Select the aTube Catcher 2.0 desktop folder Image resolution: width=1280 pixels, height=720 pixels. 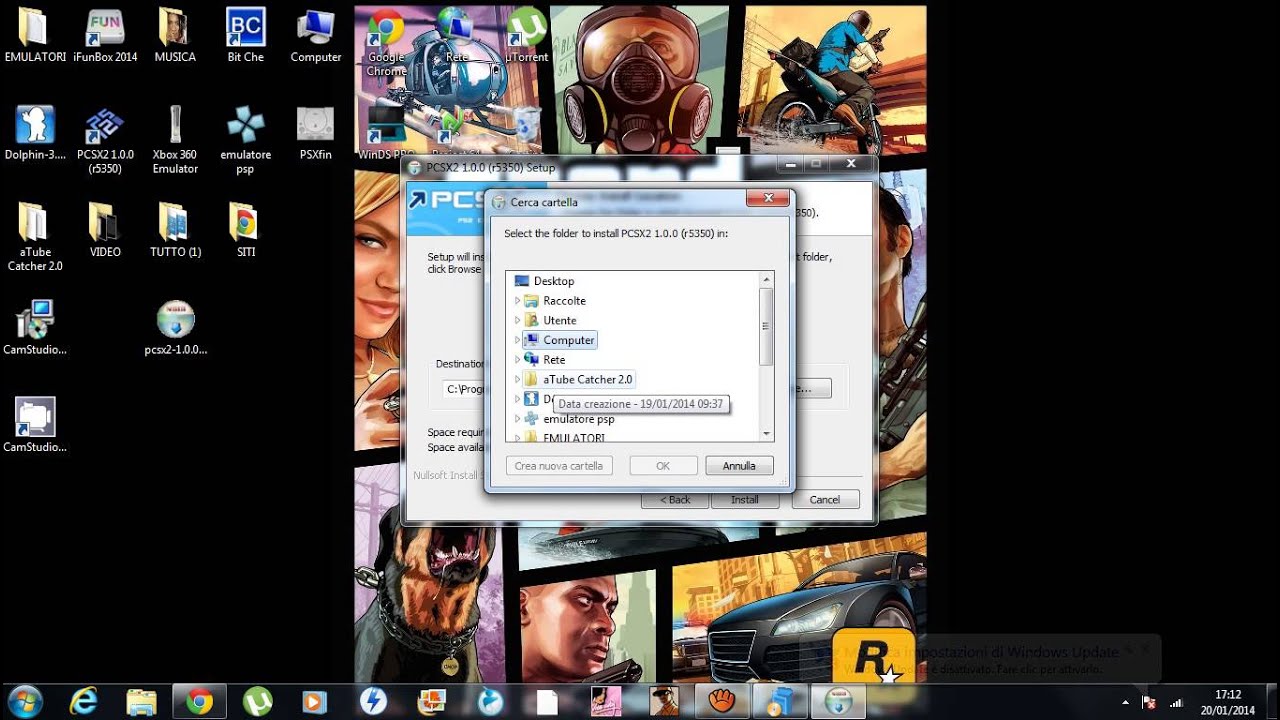(35, 237)
